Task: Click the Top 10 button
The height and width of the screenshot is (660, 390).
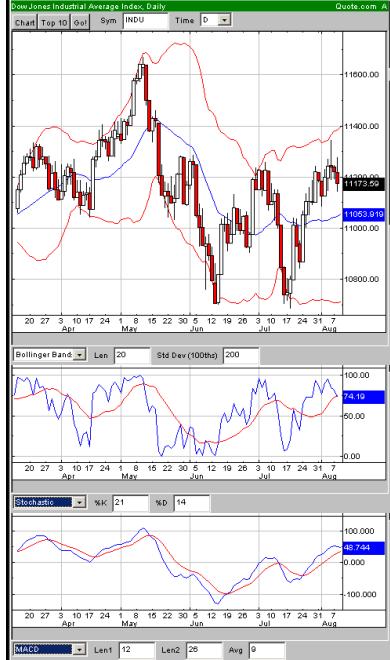Action: click(54, 22)
